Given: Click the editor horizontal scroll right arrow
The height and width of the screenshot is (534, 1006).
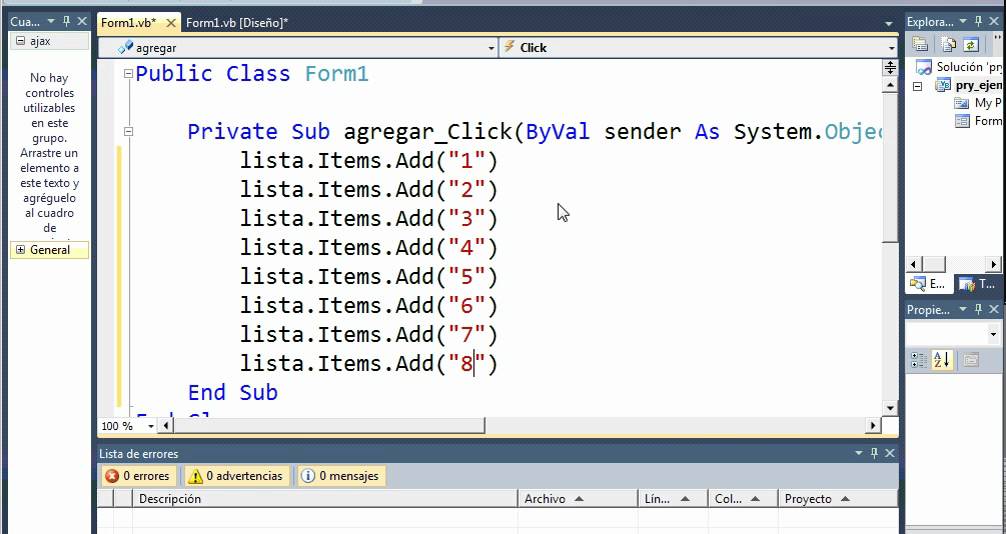Looking at the screenshot, I should pyautogui.click(x=873, y=426).
